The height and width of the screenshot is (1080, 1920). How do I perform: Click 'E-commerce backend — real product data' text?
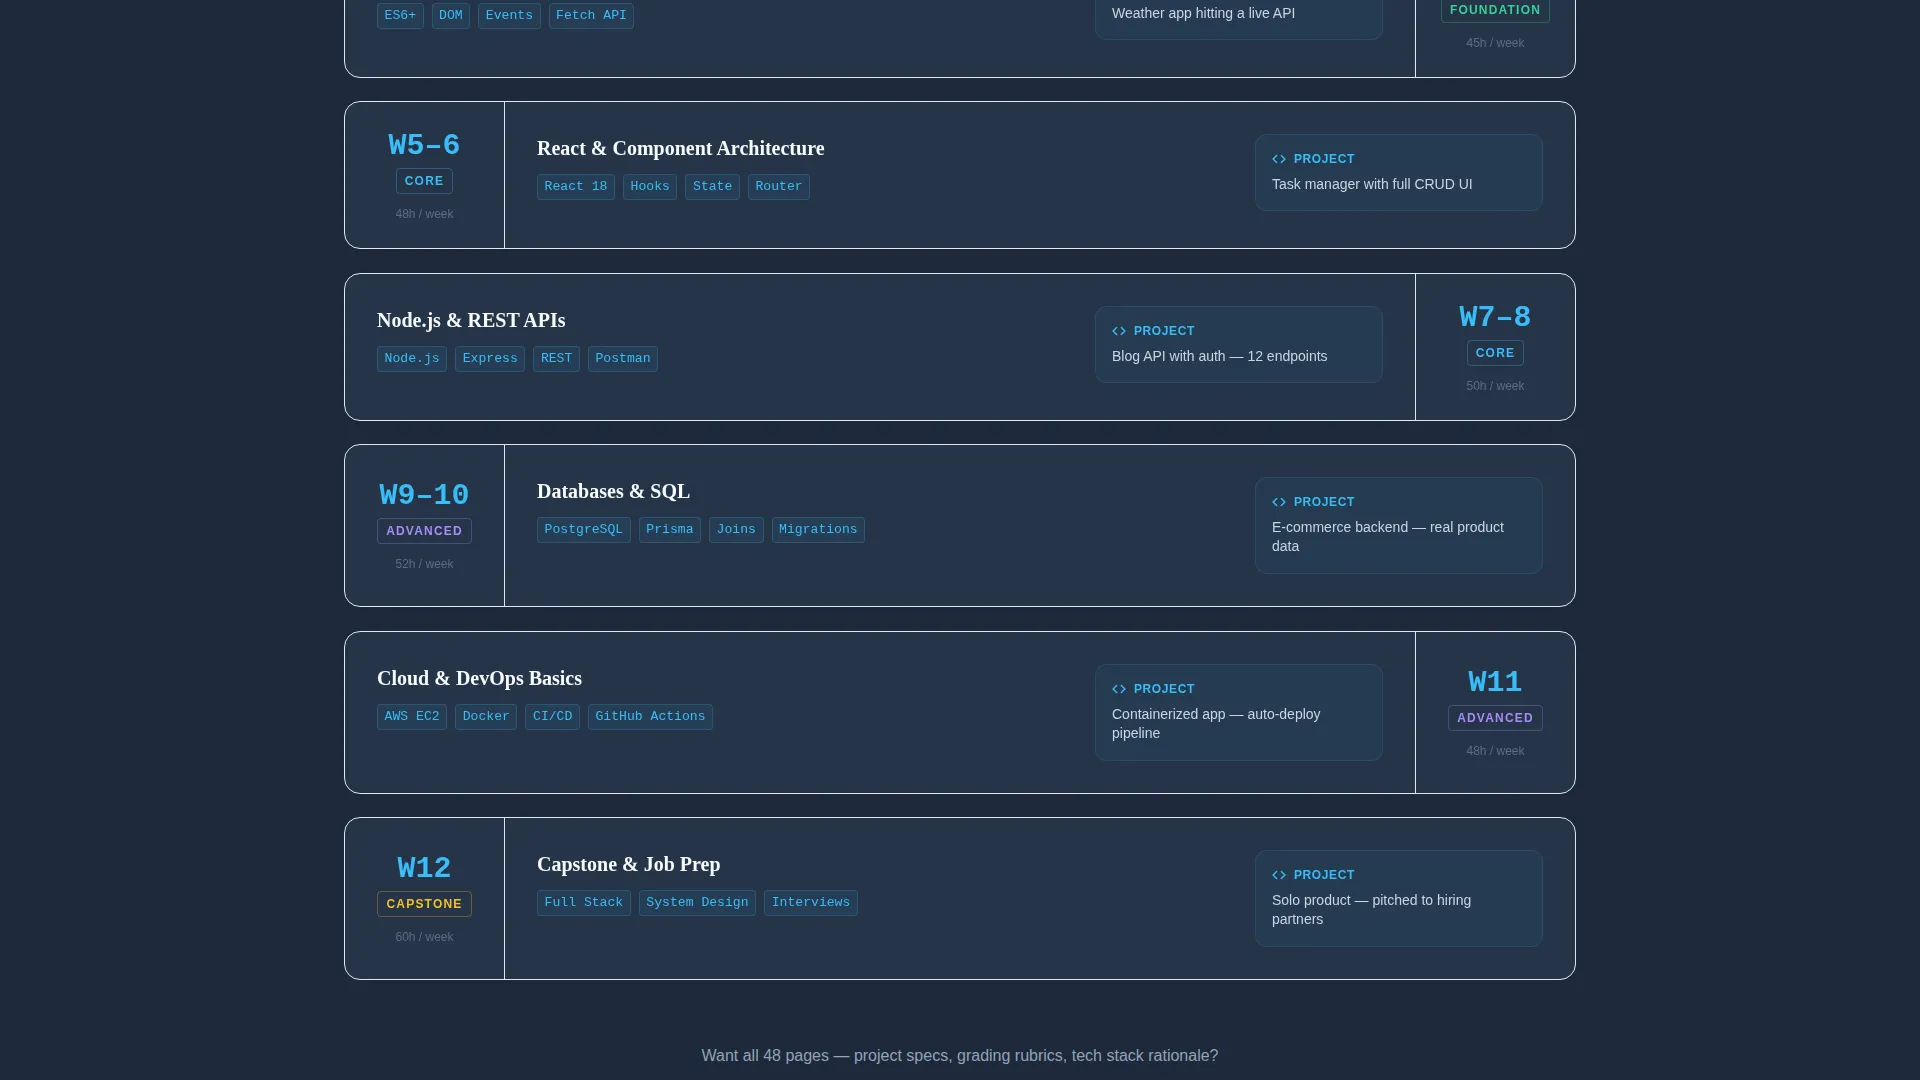(1388, 537)
